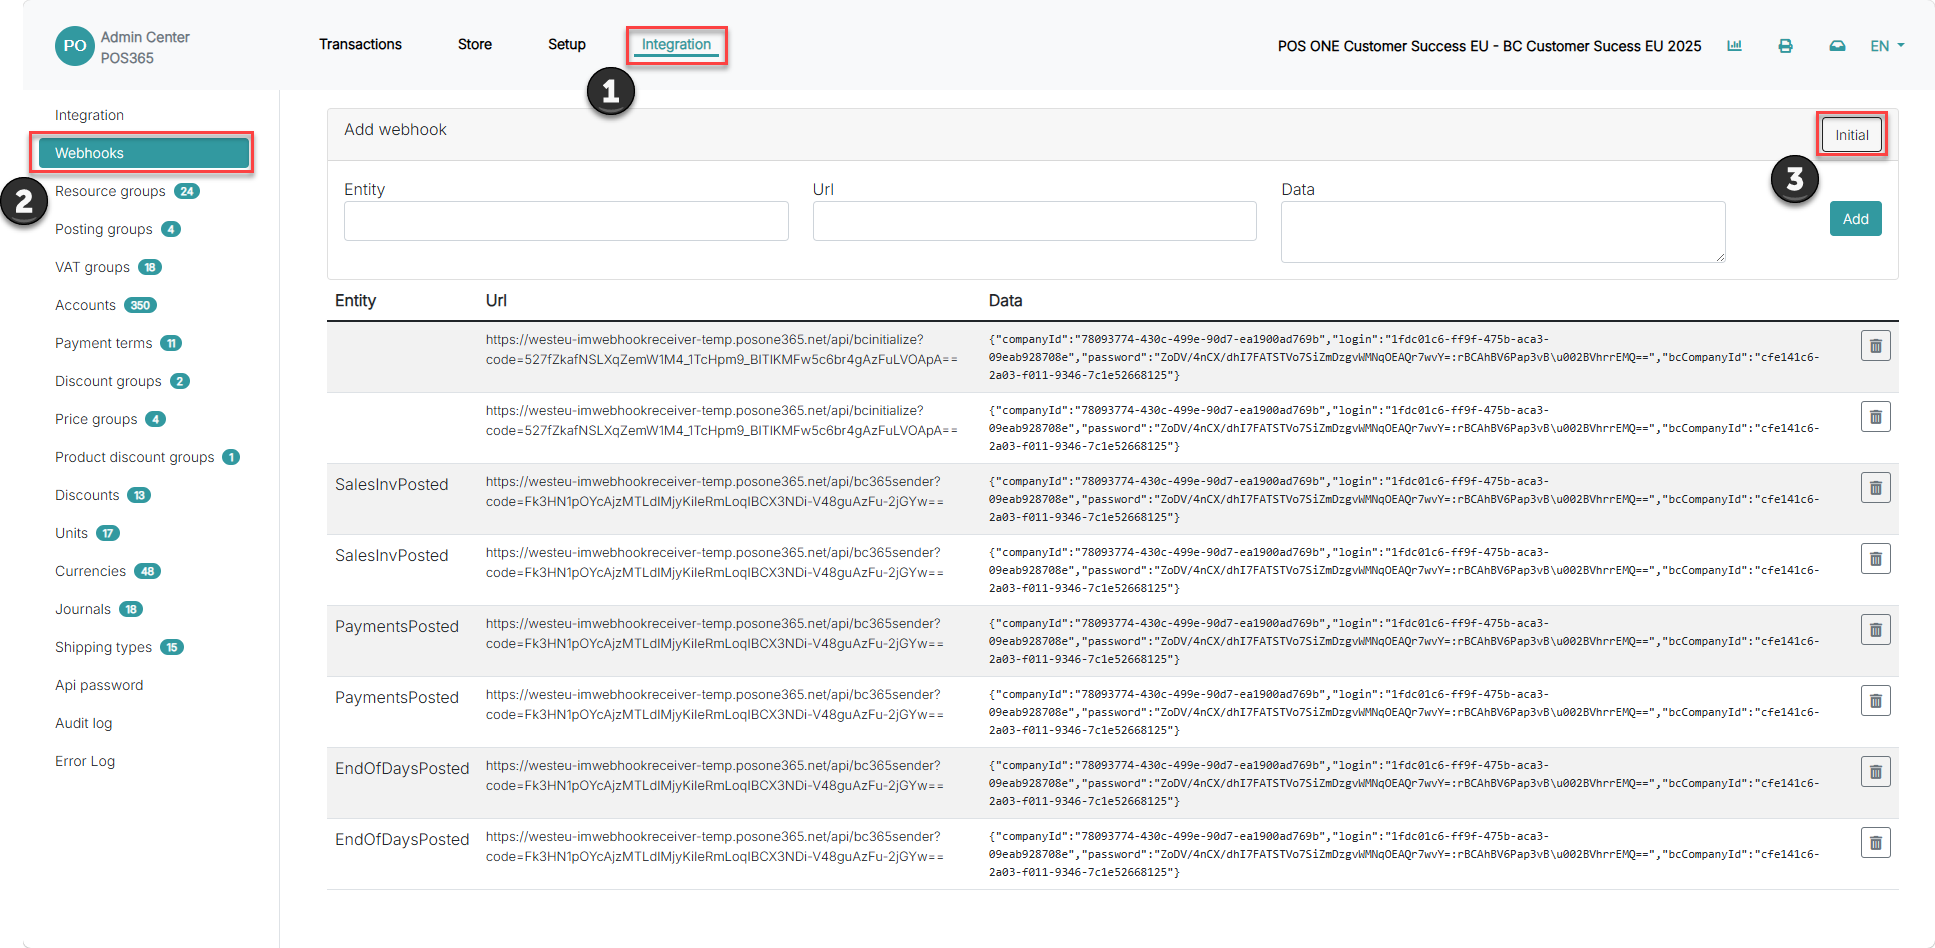Click the Entity column header
Image resolution: width=1935 pixels, height=948 pixels.
[355, 300]
